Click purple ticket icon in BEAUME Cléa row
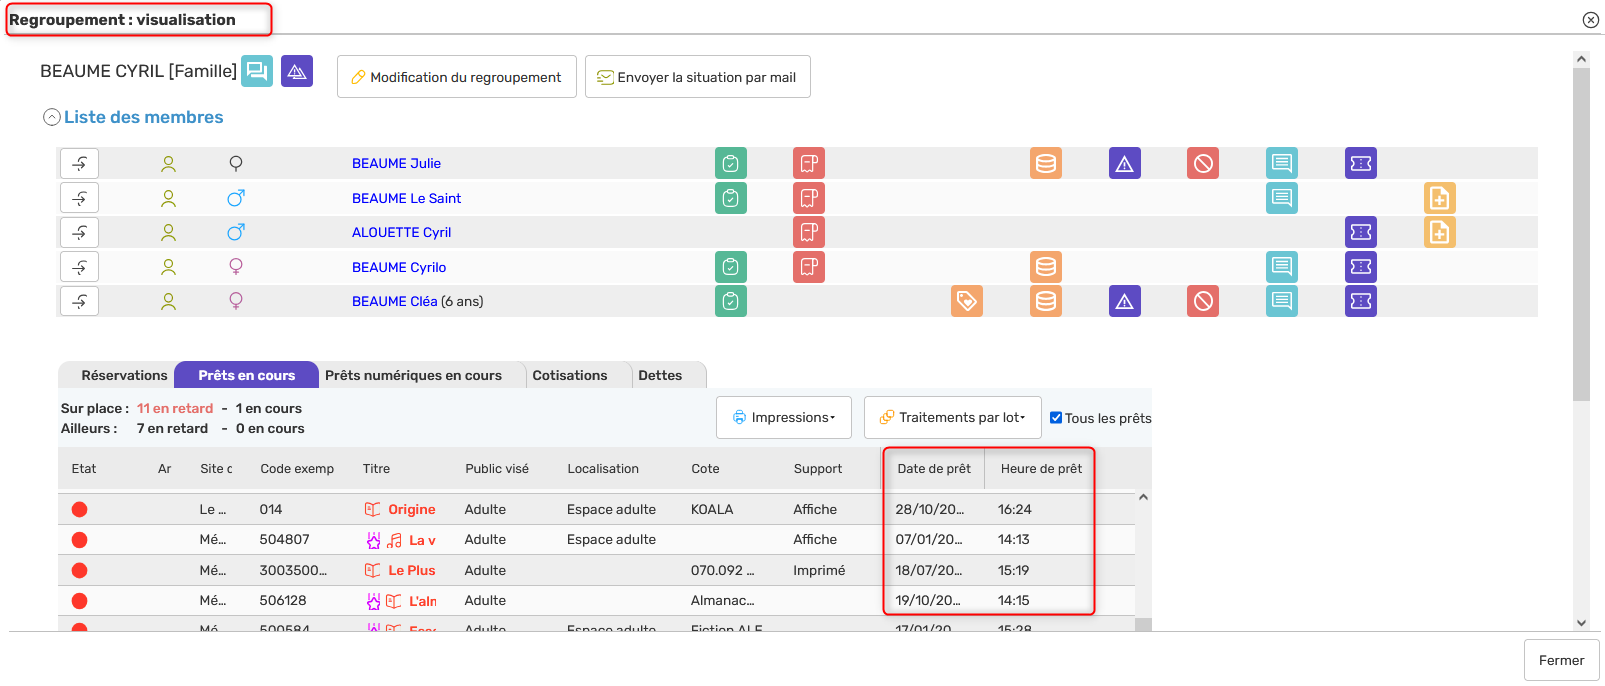Viewport: 1605px width, 686px height. [x=1361, y=301]
